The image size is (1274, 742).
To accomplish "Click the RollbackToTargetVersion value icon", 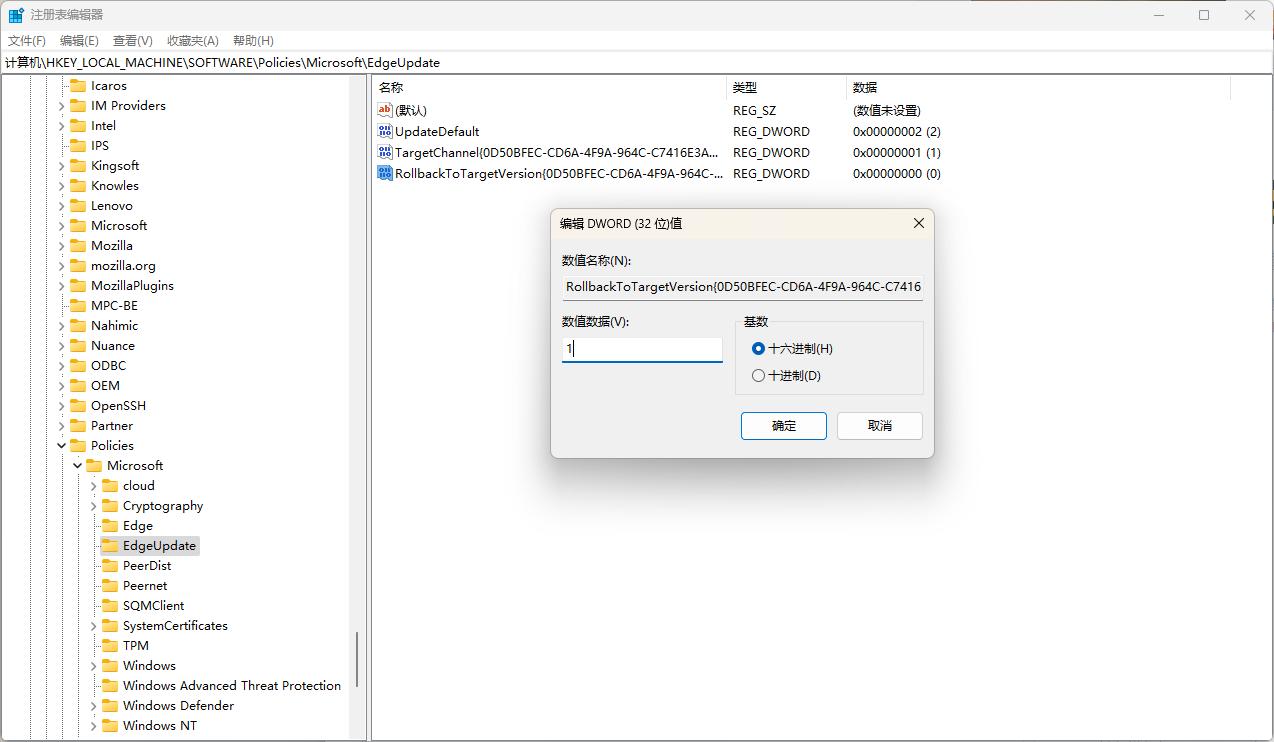I will tap(386, 173).
